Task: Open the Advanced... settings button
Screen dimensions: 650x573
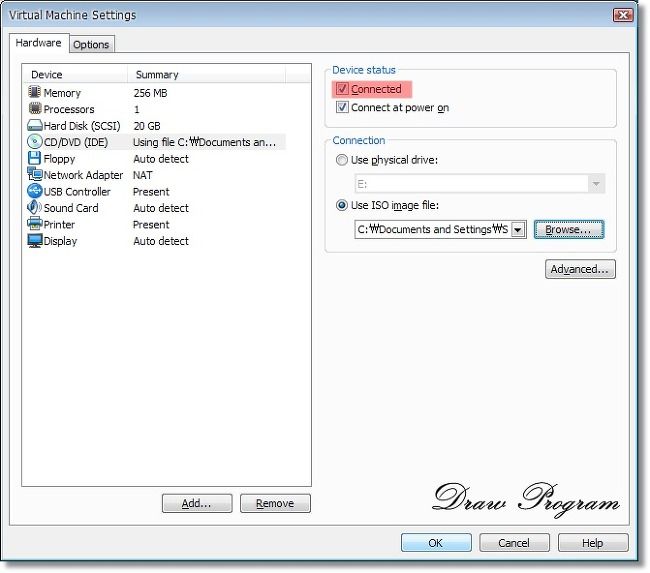Action: [580, 269]
